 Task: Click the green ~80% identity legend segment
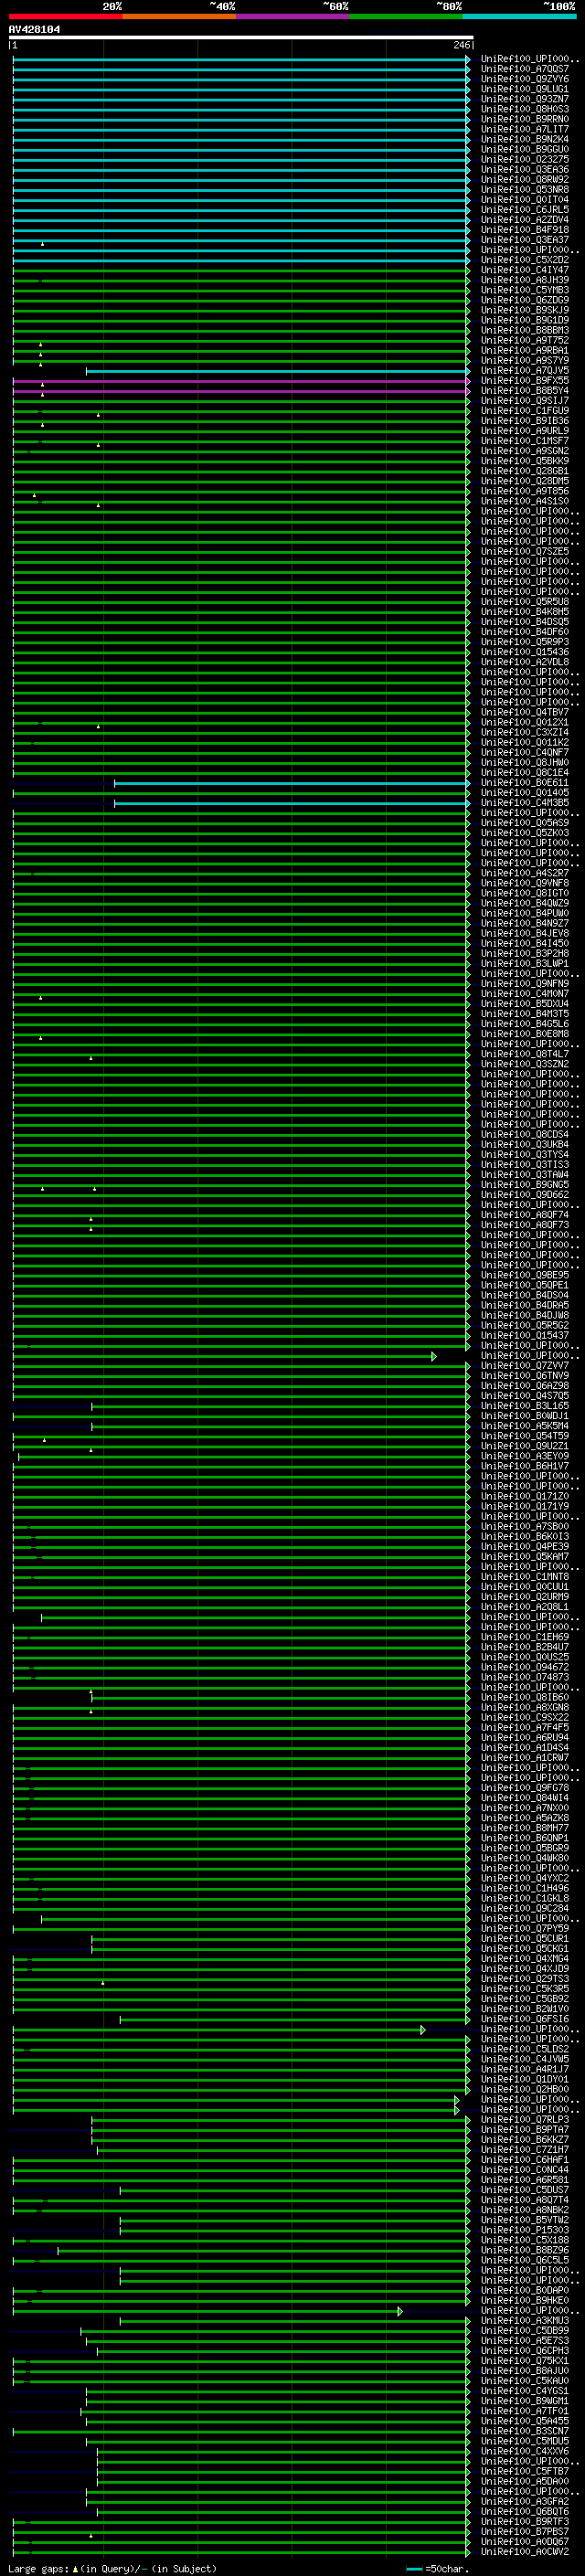pos(406,16)
